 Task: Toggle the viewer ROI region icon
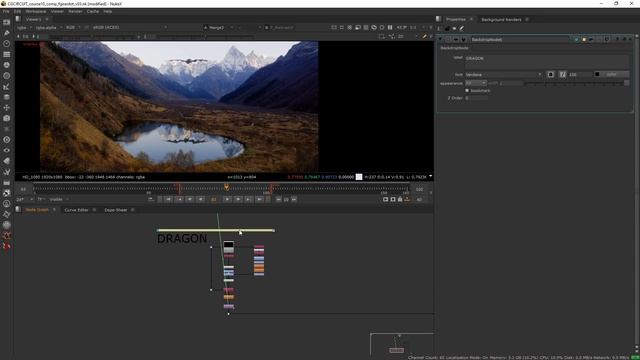[x=381, y=36]
